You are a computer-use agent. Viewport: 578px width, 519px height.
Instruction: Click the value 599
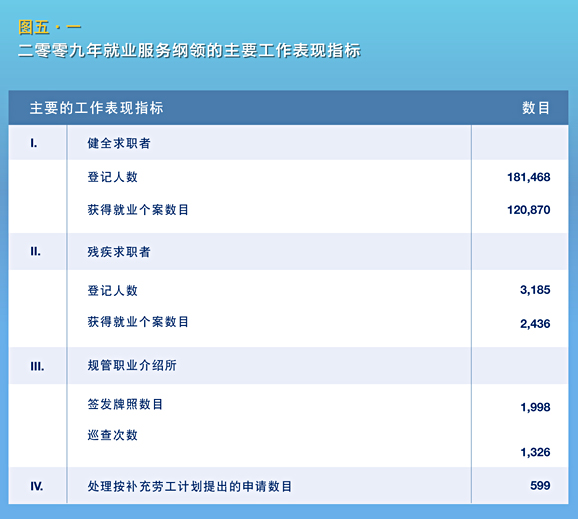pyautogui.click(x=540, y=485)
